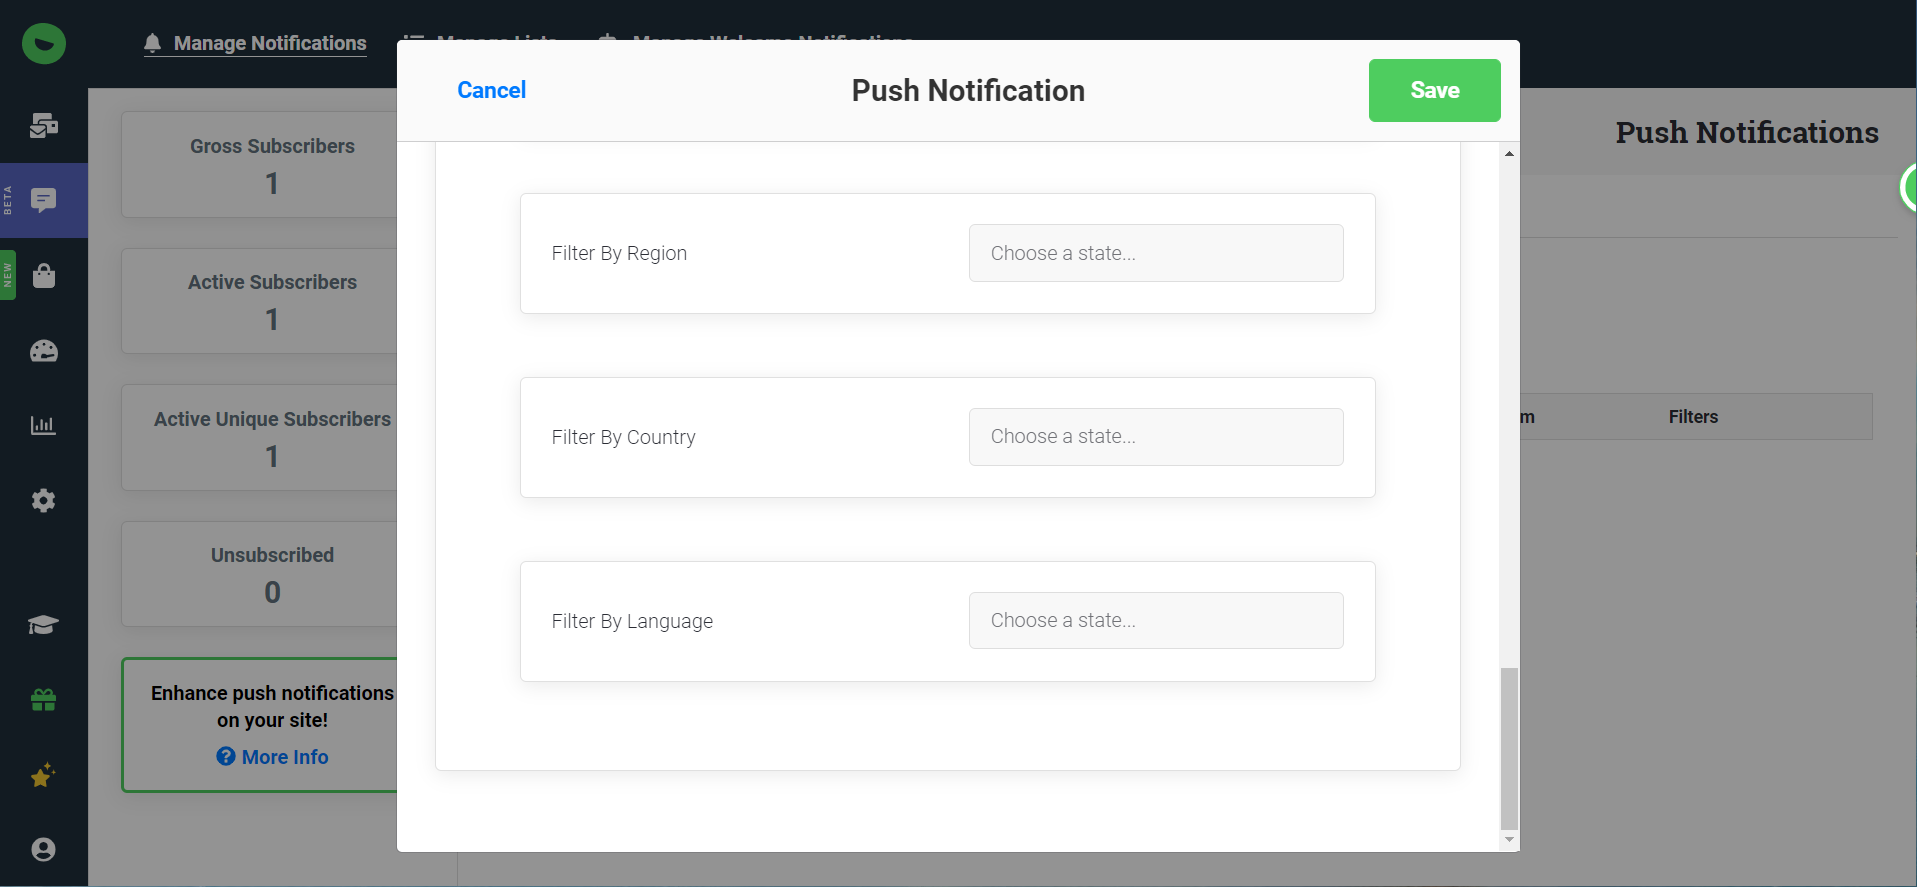1917x887 pixels.
Task: Select the sparkle upgrade icon
Action: pyautogui.click(x=43, y=775)
